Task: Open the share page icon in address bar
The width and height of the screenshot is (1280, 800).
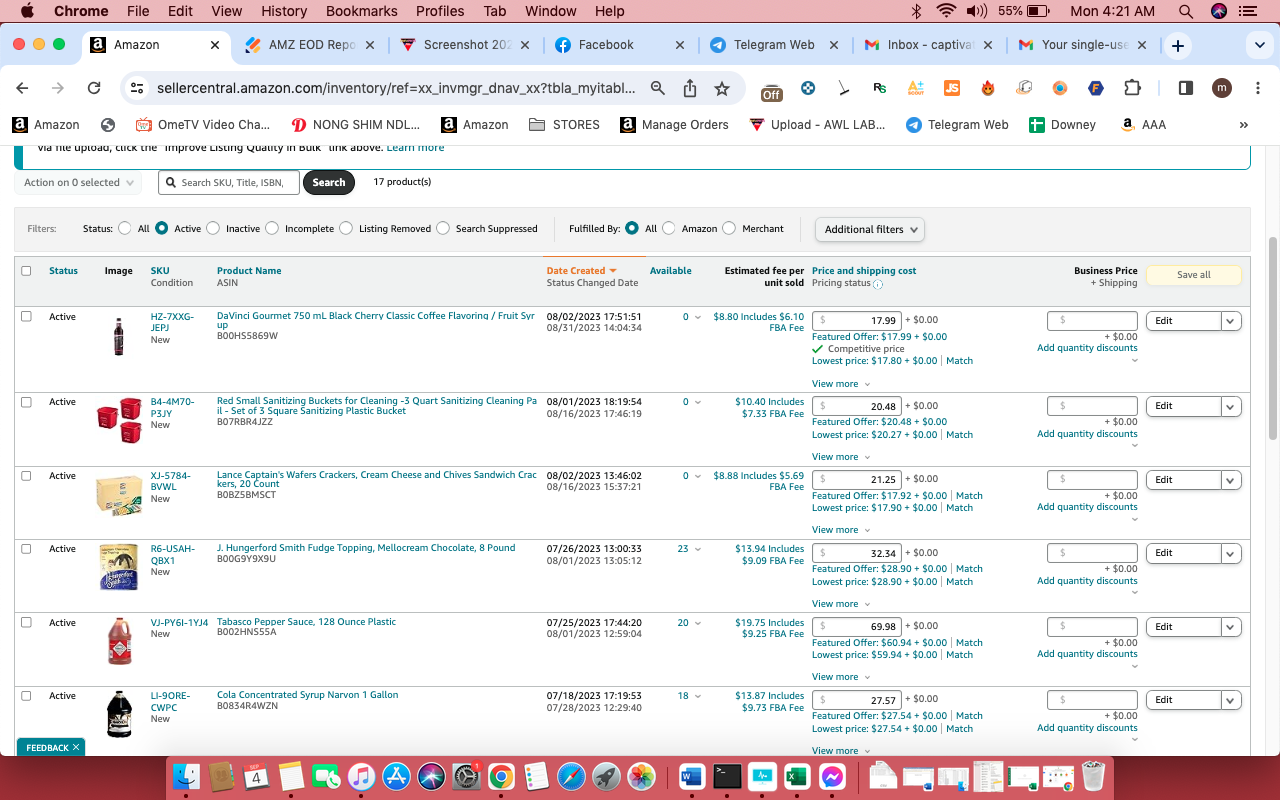Action: coord(690,88)
